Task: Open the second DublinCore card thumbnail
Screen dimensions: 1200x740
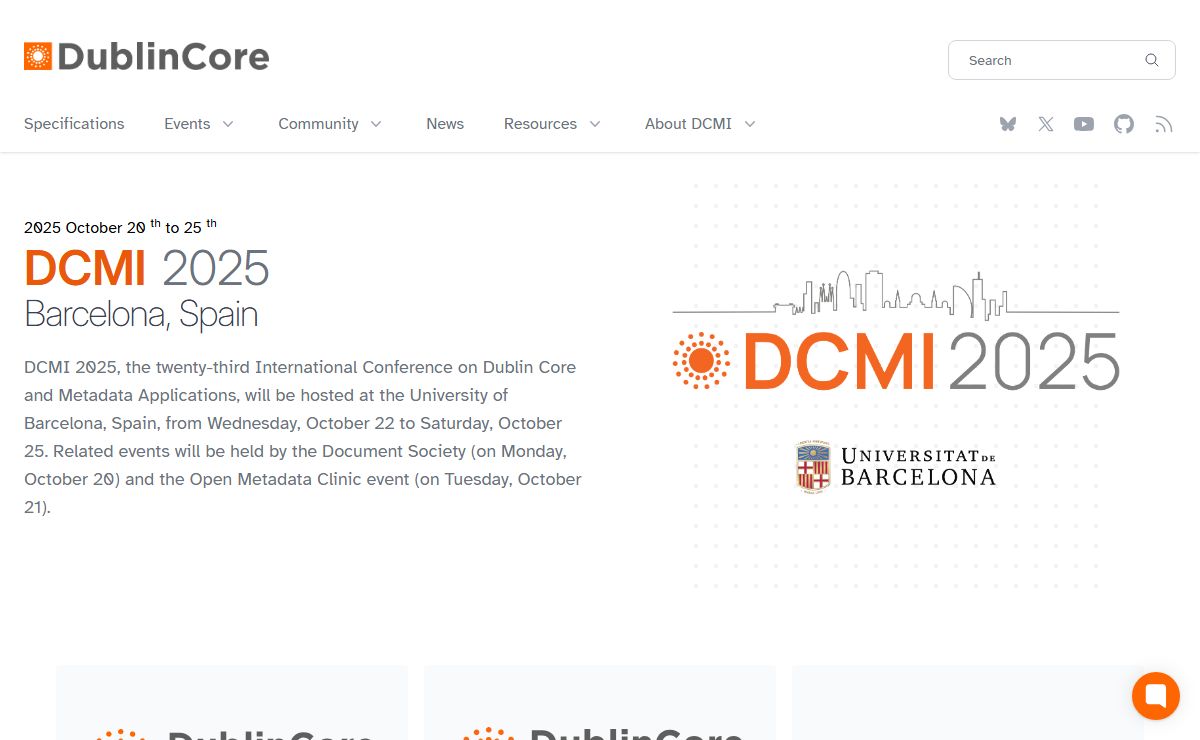Action: pyautogui.click(x=600, y=702)
